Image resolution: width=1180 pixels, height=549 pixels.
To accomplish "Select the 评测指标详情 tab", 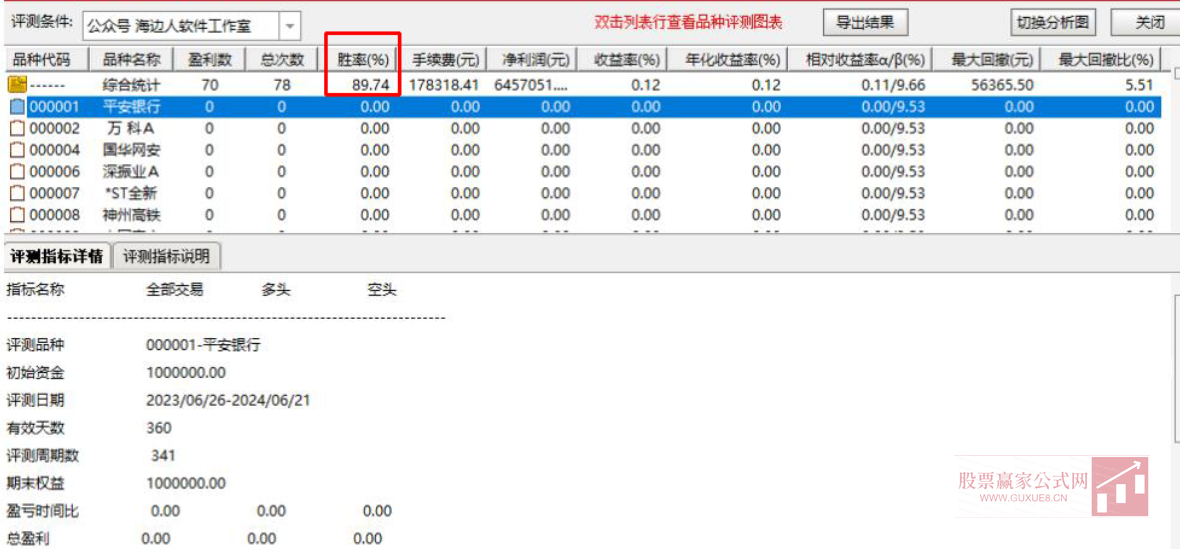I will pos(56,256).
